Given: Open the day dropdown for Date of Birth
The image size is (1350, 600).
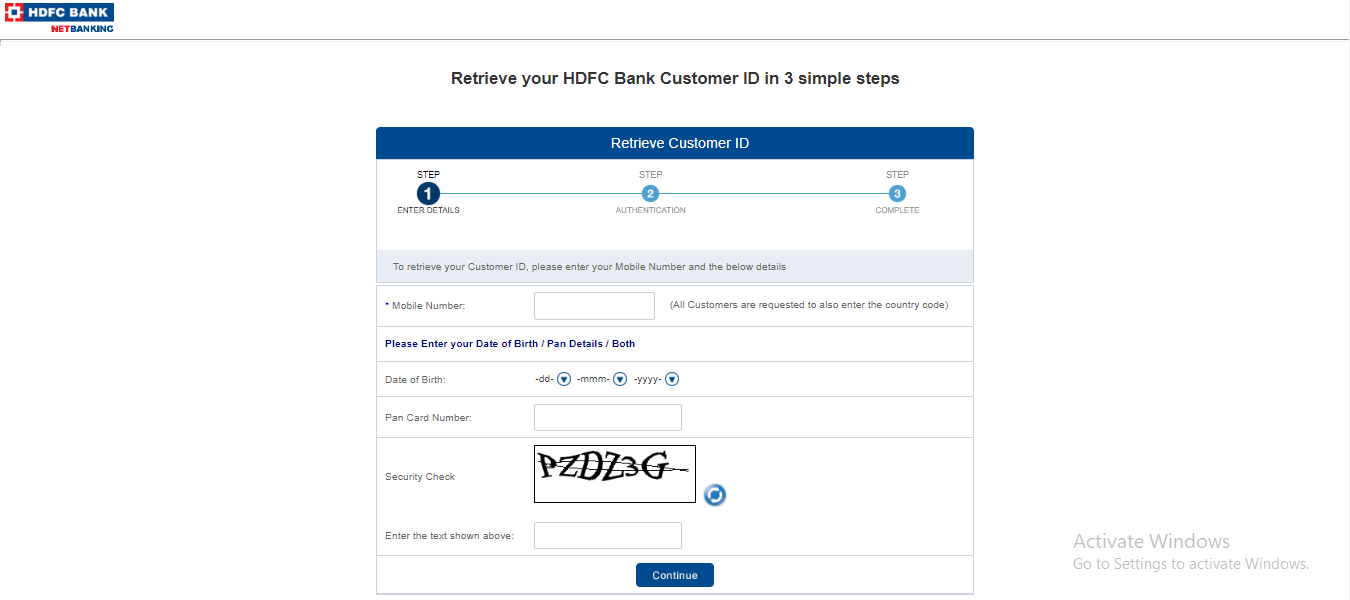Looking at the screenshot, I should 563,379.
